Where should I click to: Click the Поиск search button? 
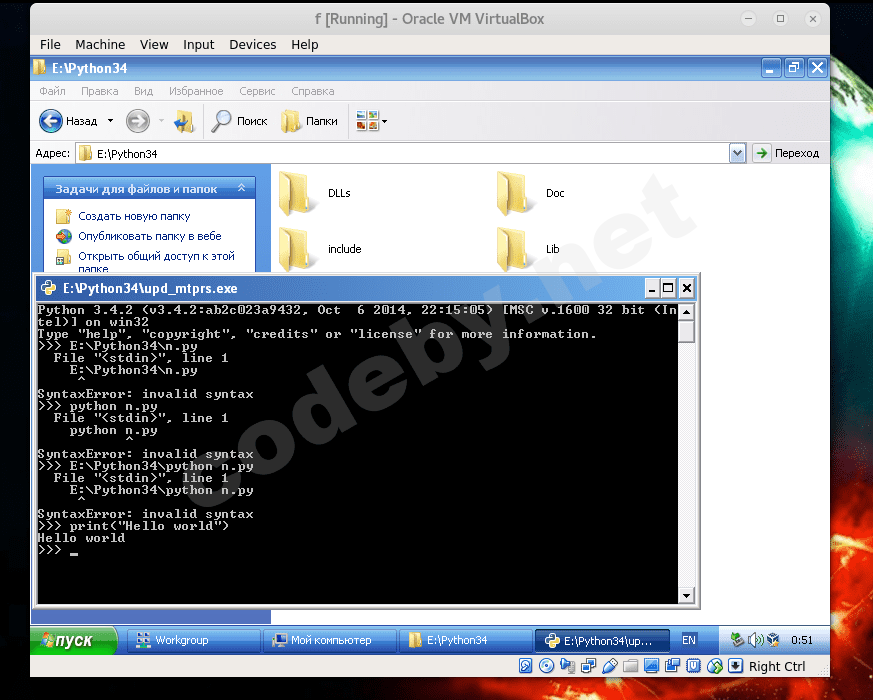239,121
